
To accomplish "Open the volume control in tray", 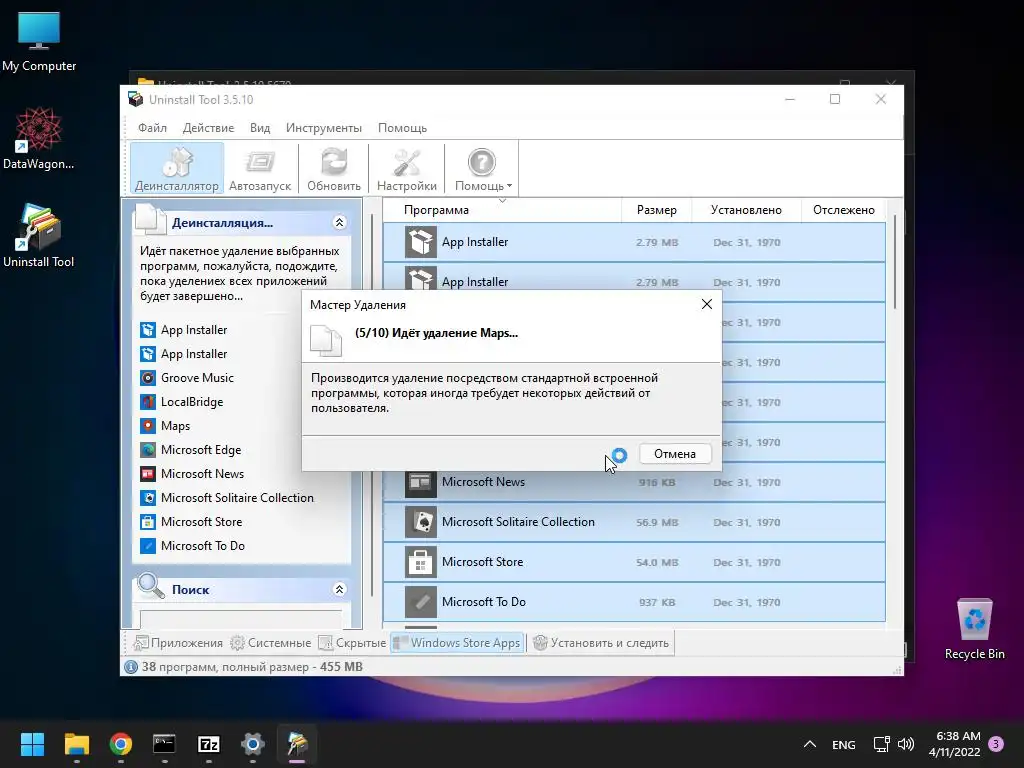I will coord(906,744).
